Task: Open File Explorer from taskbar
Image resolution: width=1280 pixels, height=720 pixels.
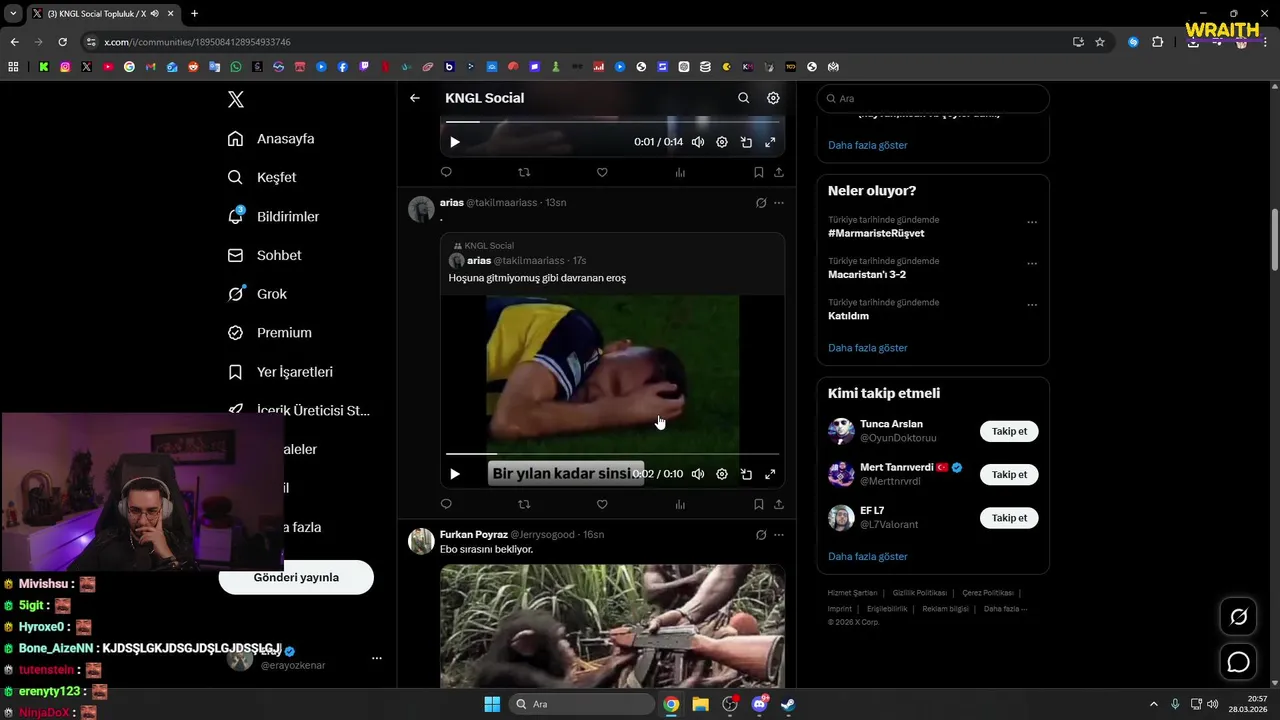Action: click(x=700, y=704)
